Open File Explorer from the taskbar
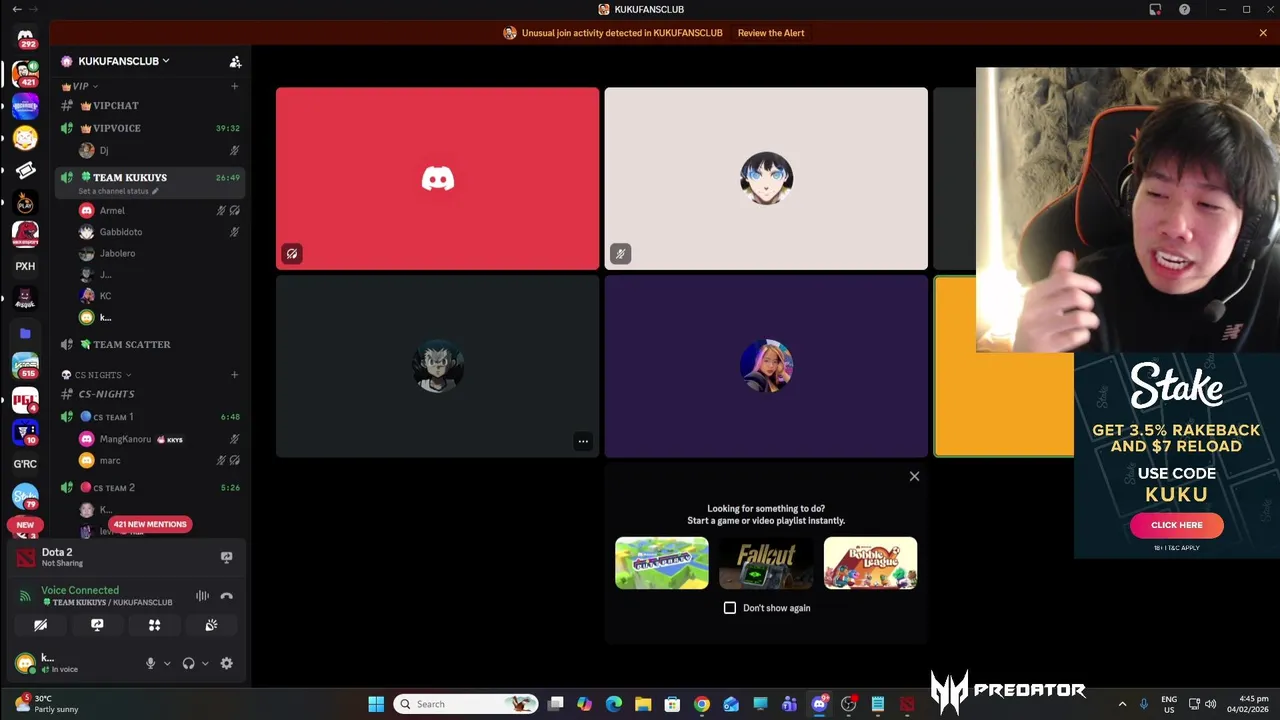 pos(643,704)
